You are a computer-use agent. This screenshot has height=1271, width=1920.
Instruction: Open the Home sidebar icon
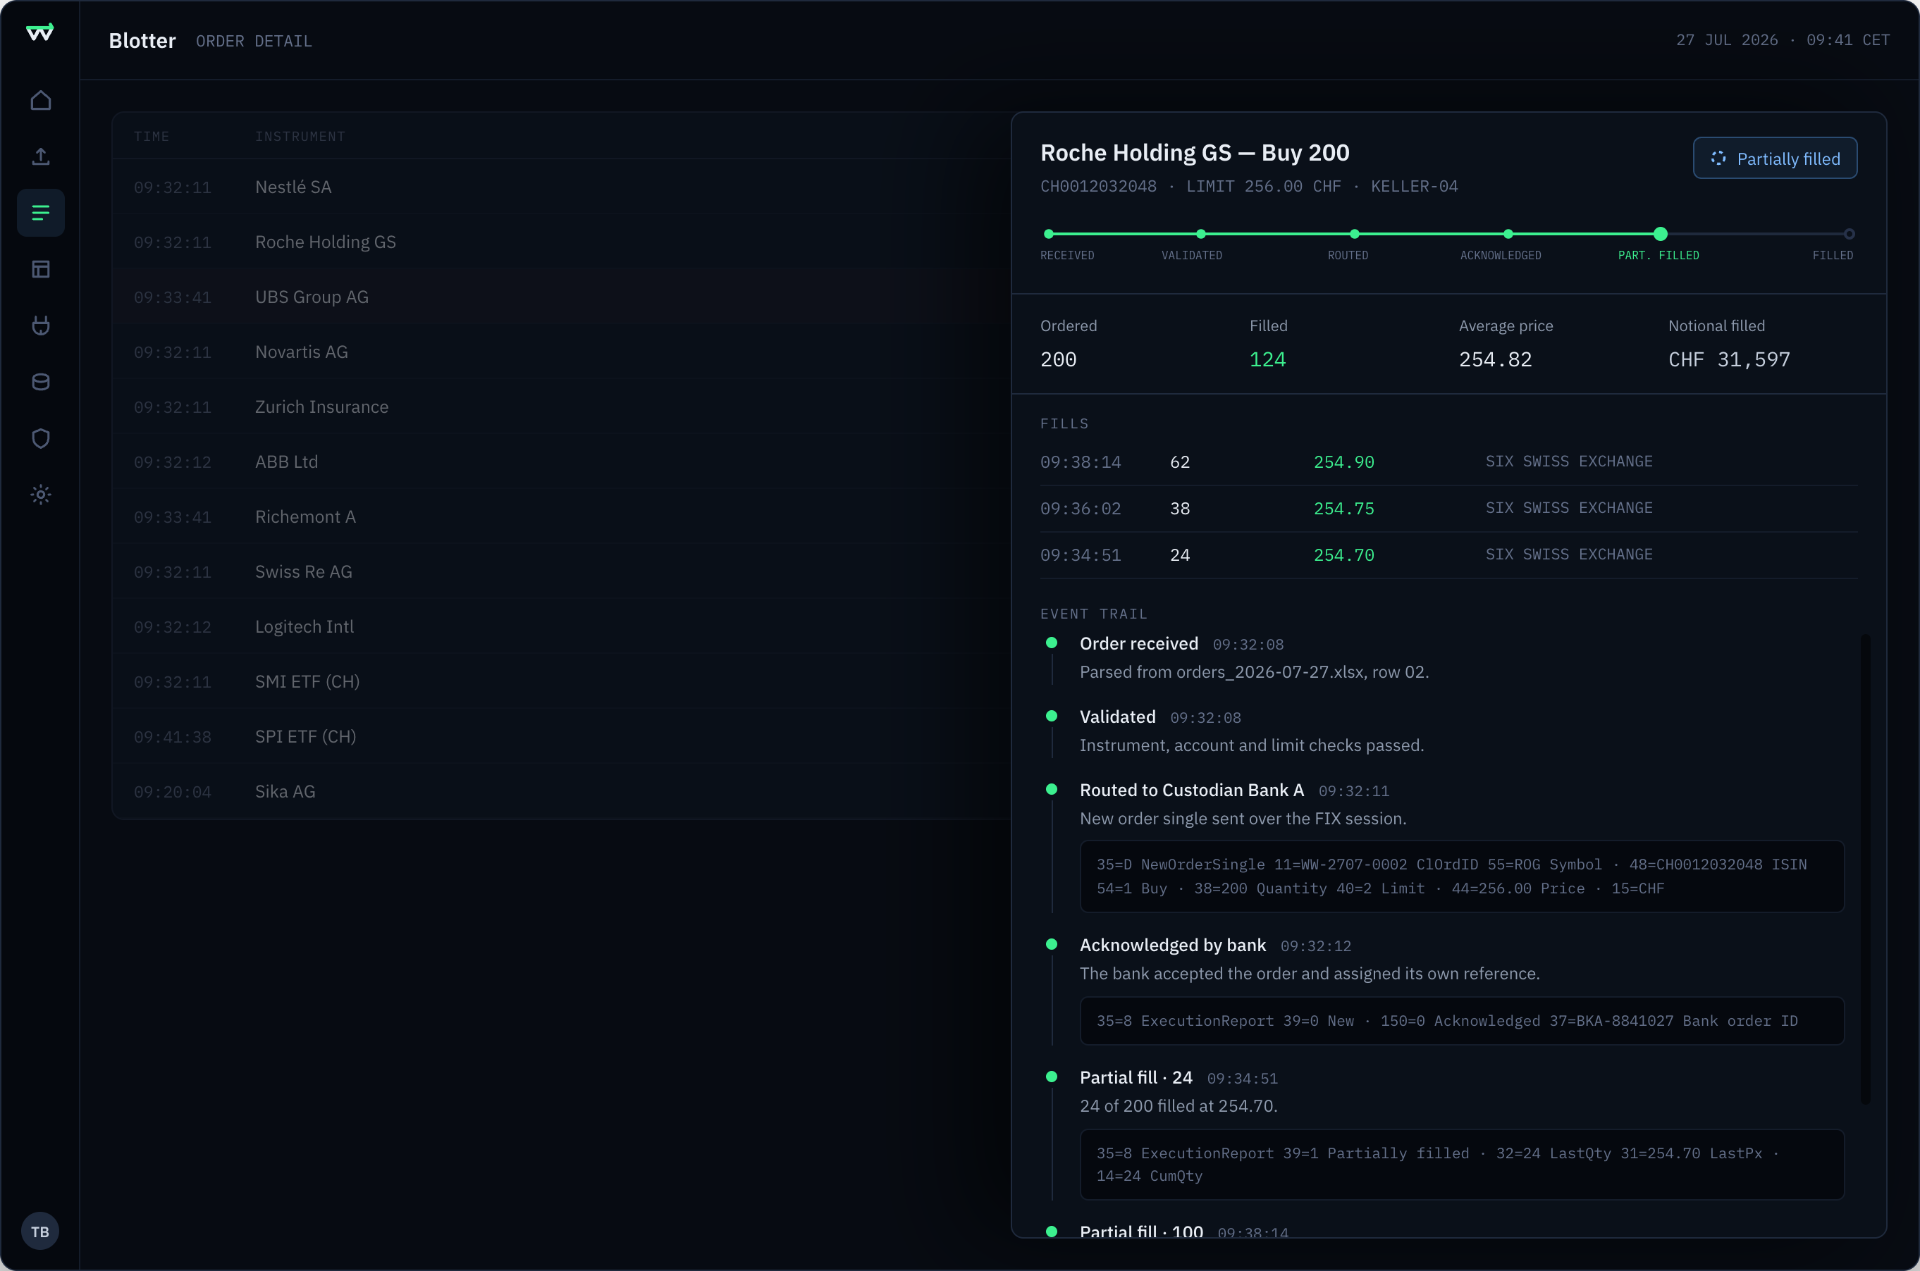tap(41, 100)
